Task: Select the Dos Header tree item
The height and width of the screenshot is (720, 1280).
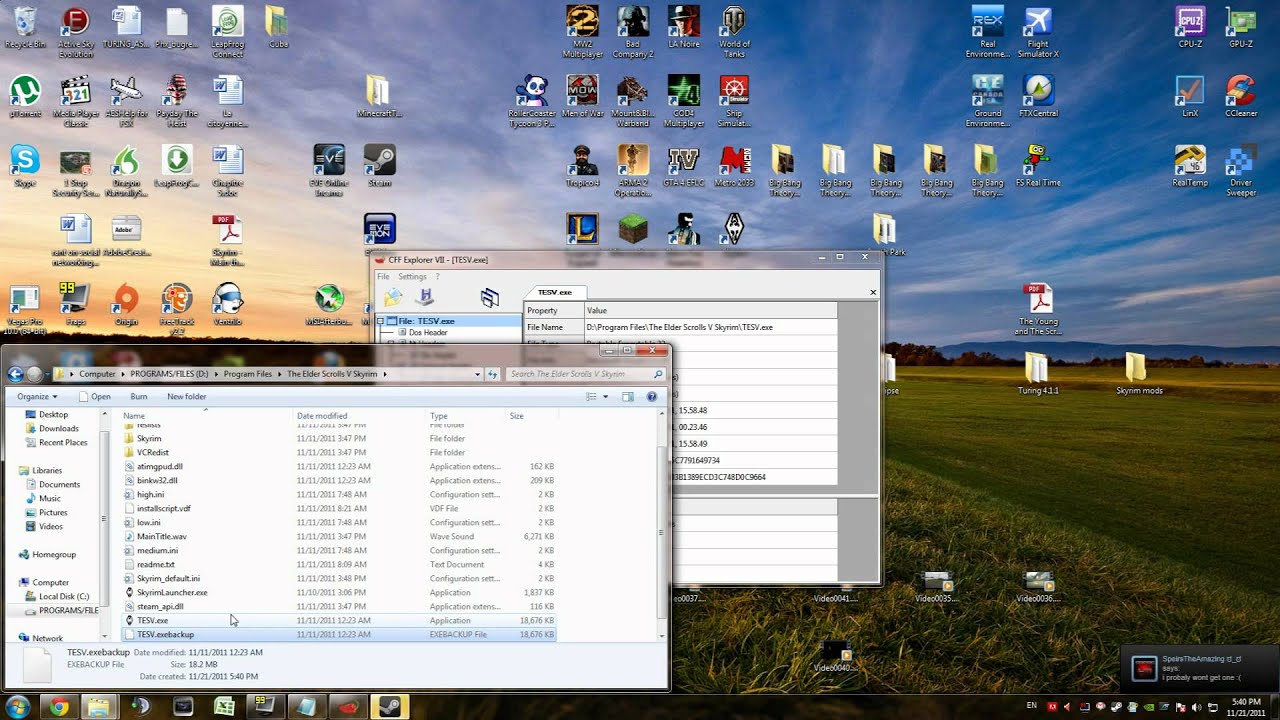Action: (x=427, y=332)
